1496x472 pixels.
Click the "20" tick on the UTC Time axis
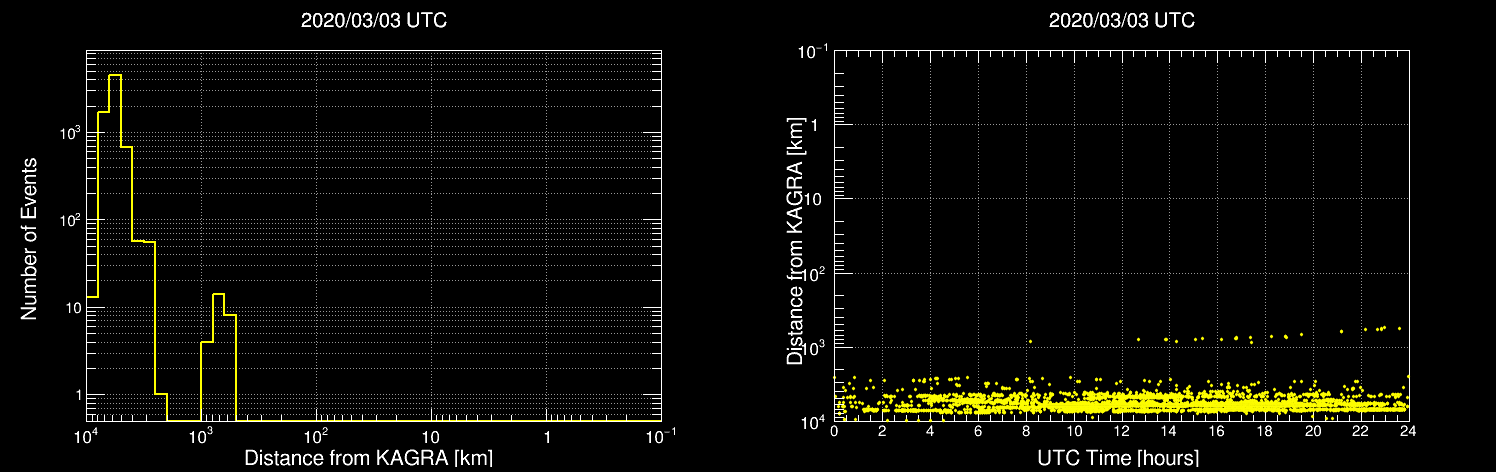tap(1313, 431)
